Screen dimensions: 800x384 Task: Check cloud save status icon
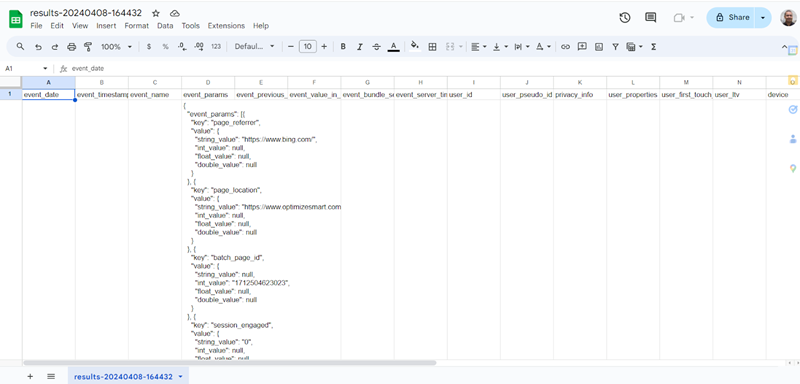pos(174,13)
